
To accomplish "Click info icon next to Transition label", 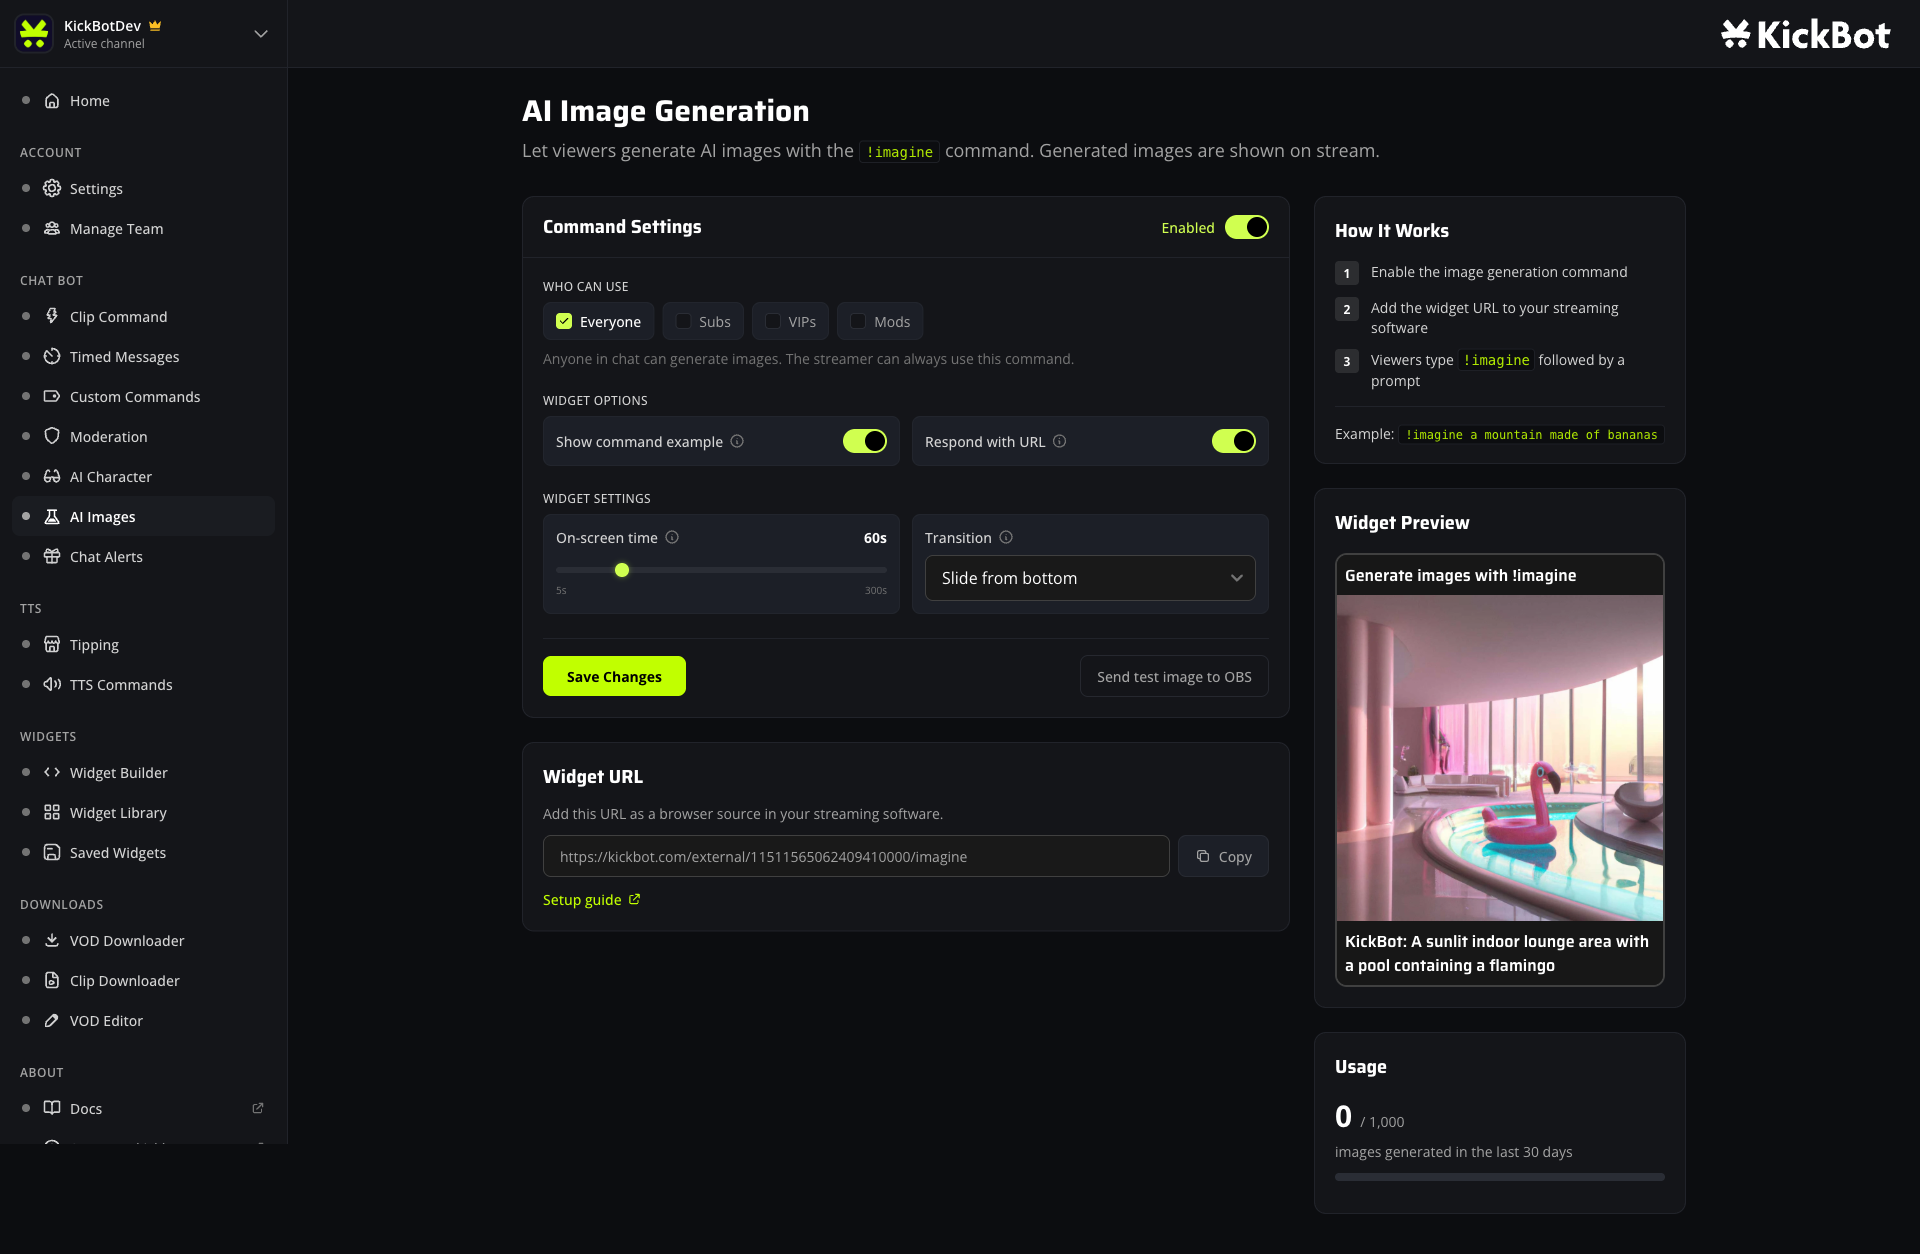I will 1006,537.
